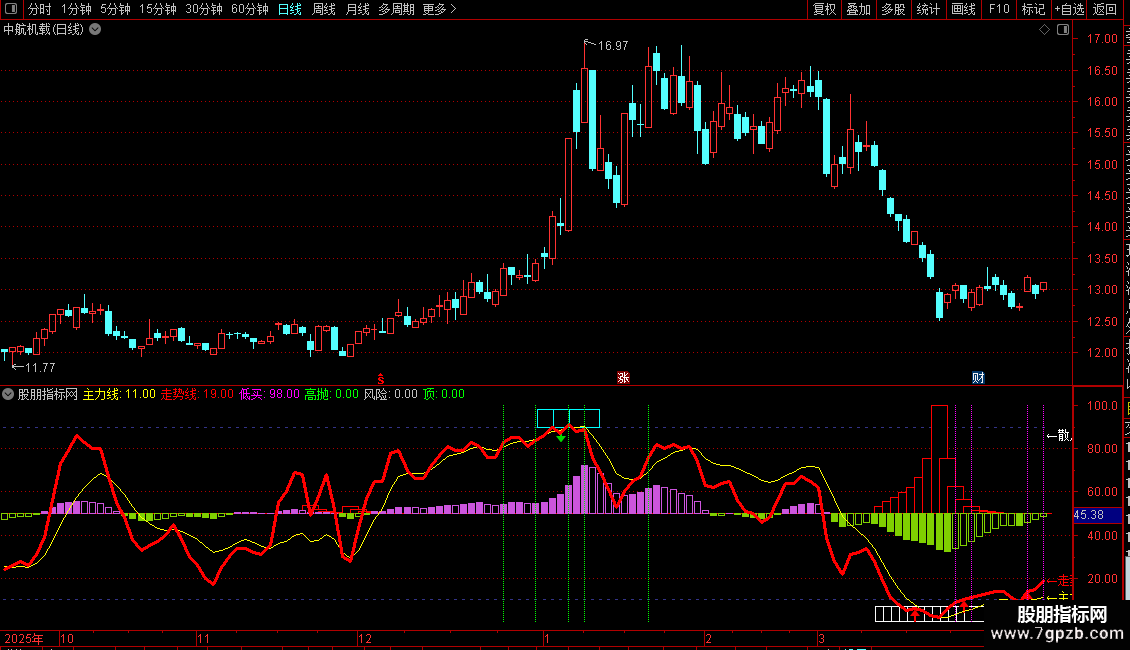Viewport: 1130px width, 650px height.
Task: Open 画线 drawing tools
Action: pos(964,9)
